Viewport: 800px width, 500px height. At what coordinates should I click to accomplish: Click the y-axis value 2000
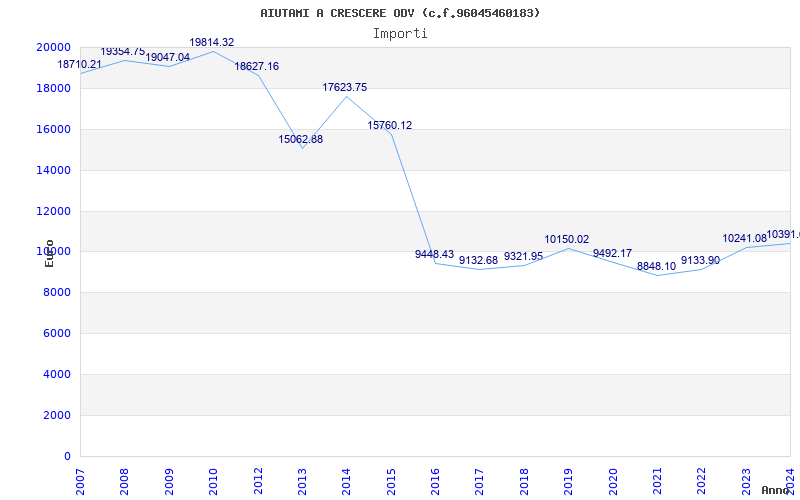tap(57, 415)
